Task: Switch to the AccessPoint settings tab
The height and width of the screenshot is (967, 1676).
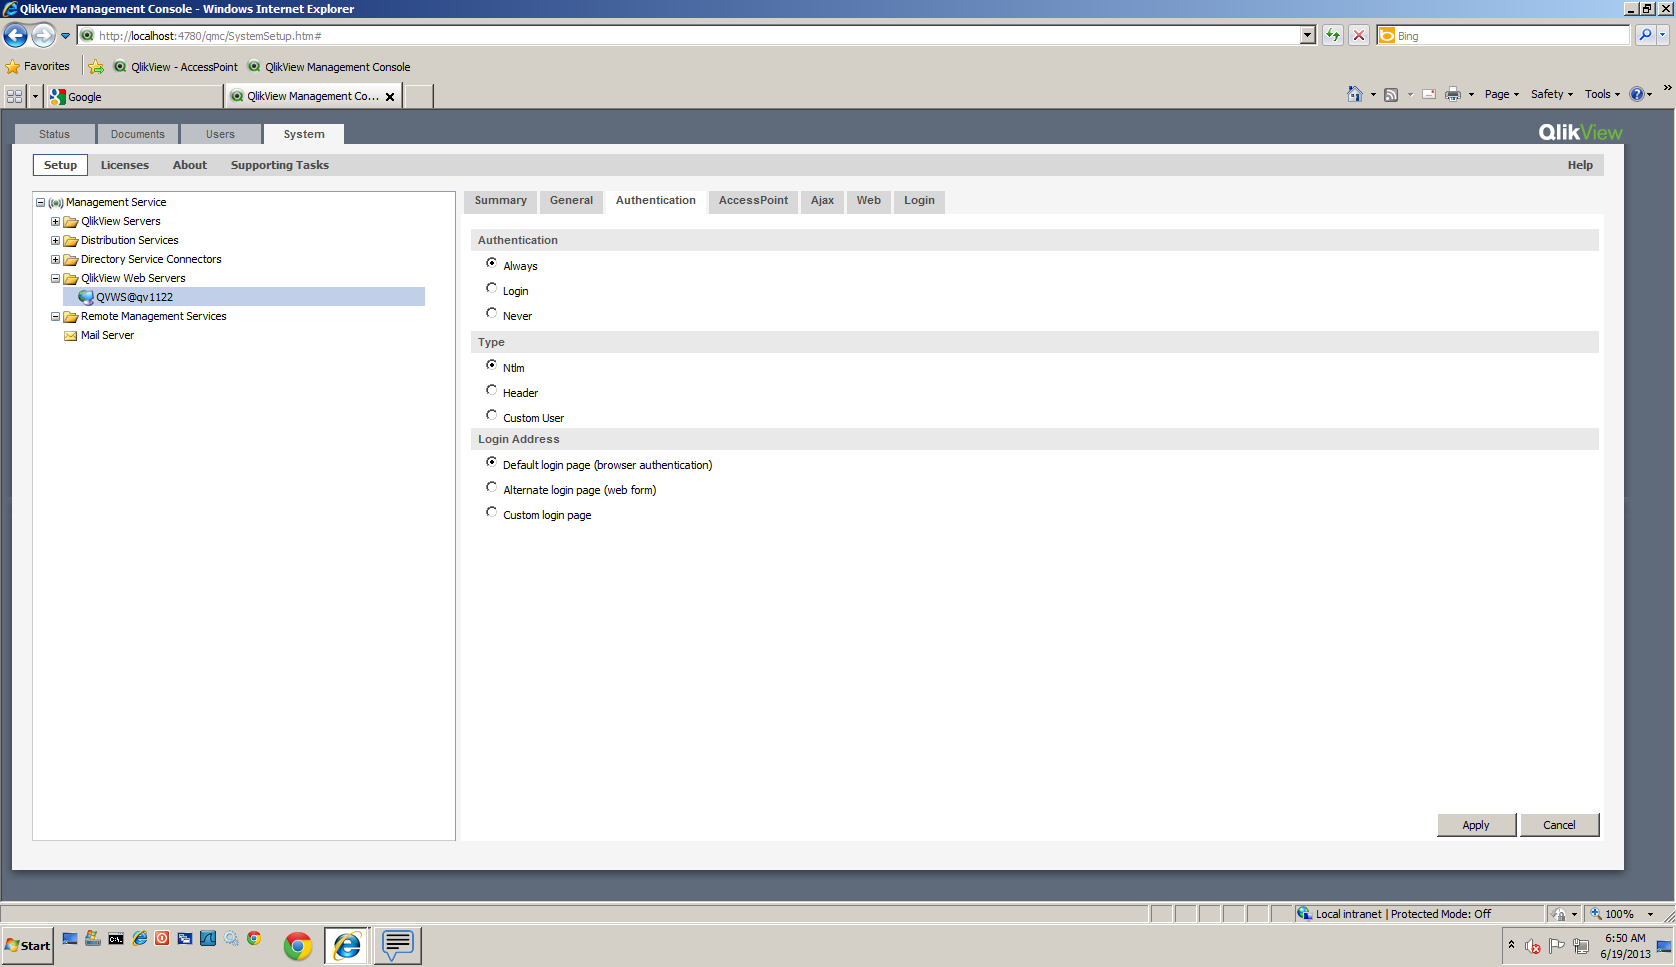Action: tap(753, 201)
